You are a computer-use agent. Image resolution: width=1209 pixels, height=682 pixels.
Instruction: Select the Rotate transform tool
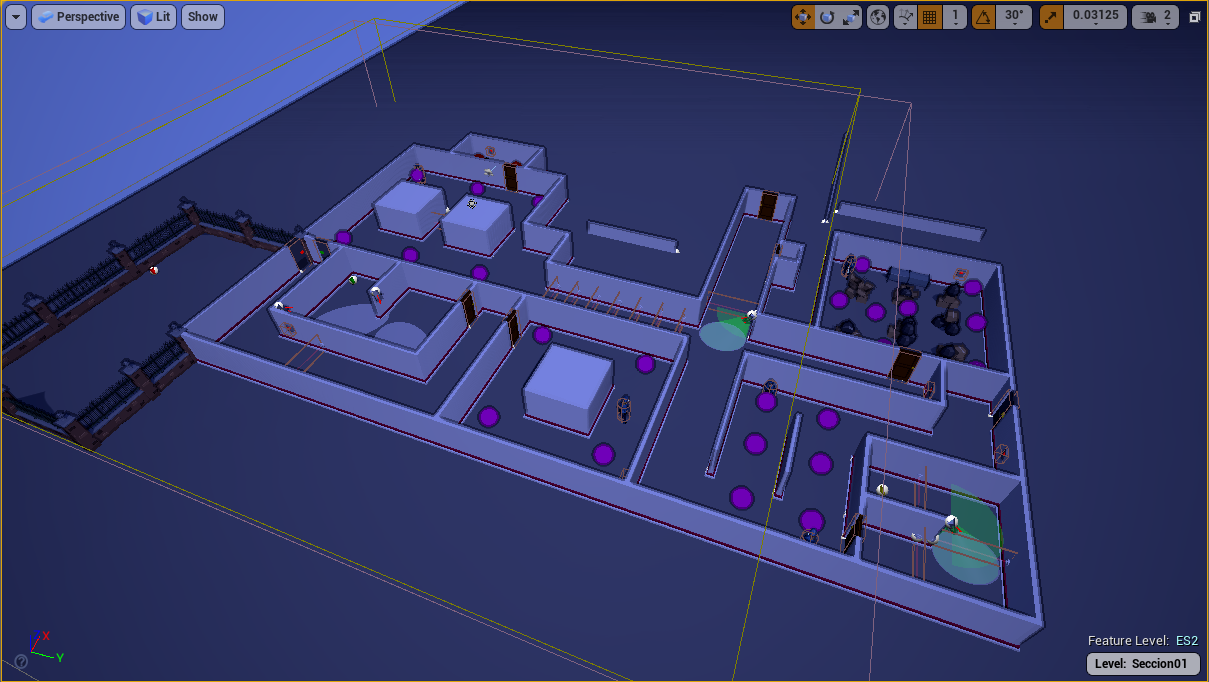[x=827, y=17]
